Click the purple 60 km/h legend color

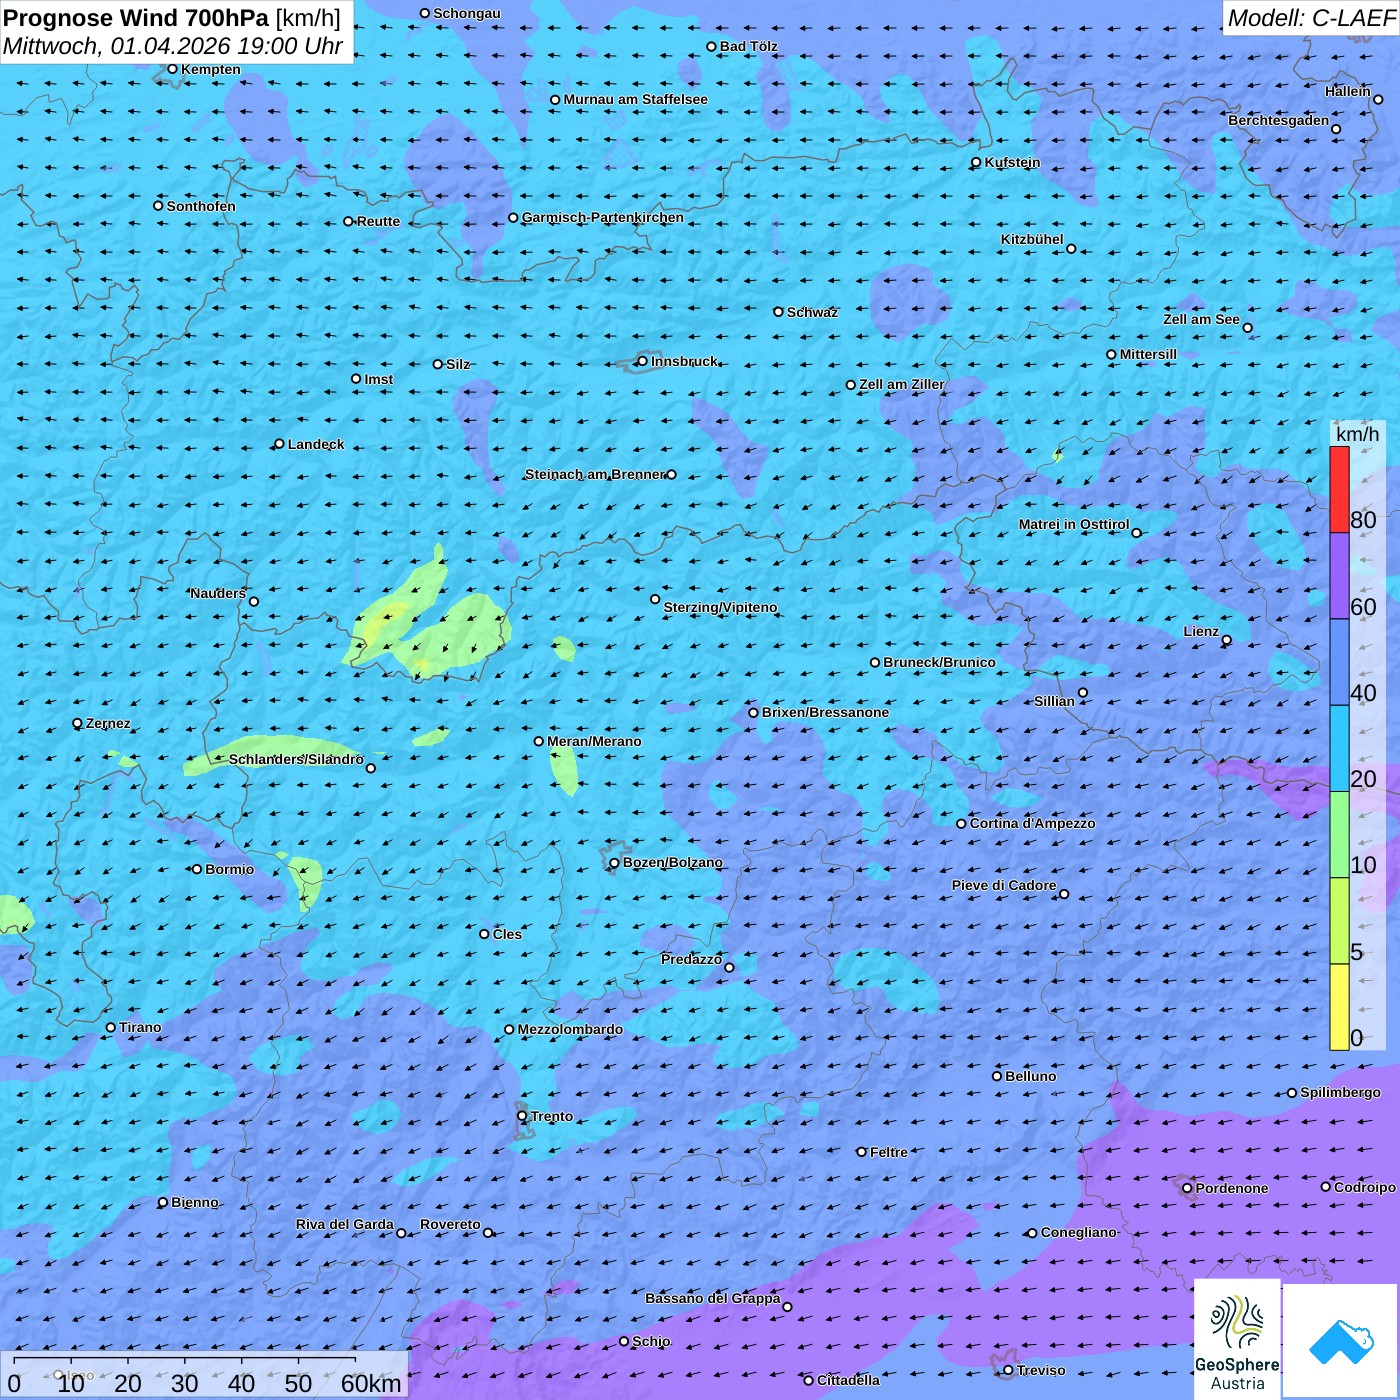tap(1339, 576)
